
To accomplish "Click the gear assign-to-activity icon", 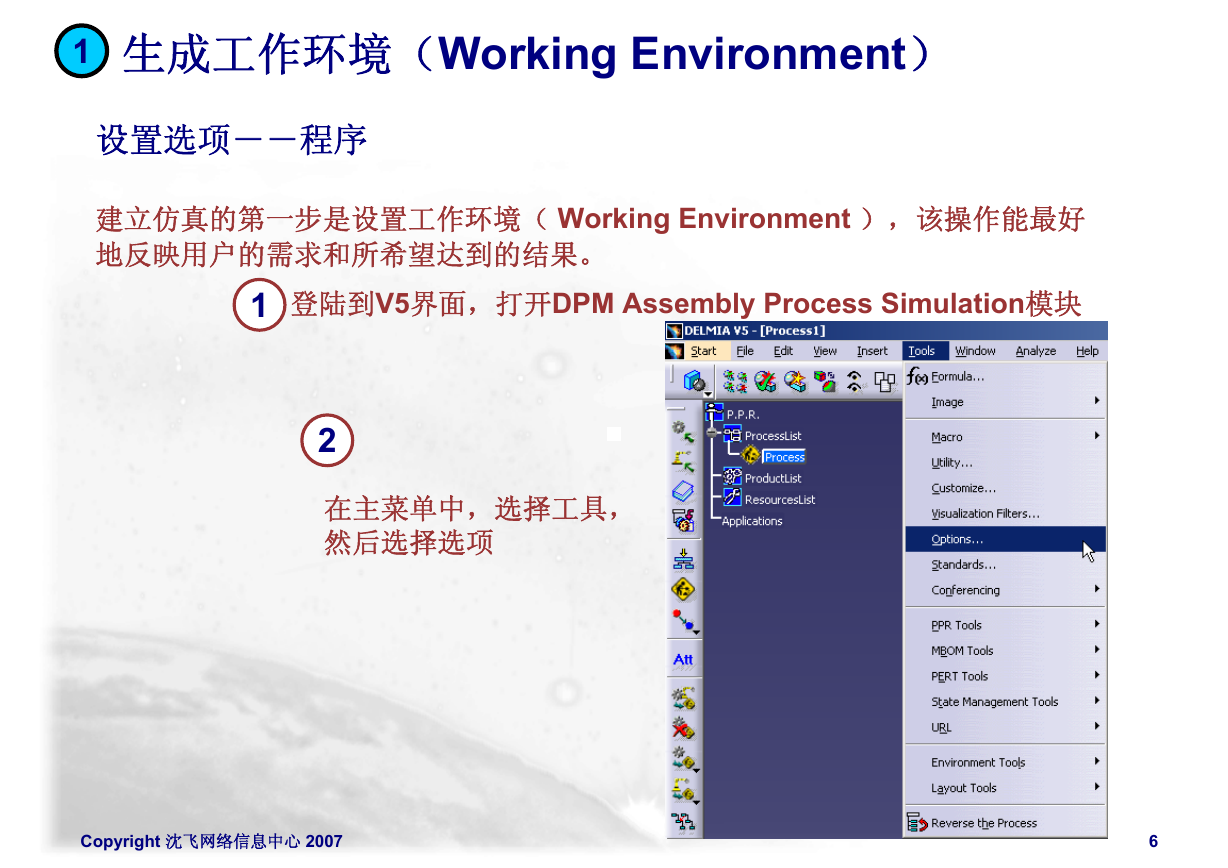I will (x=683, y=758).
